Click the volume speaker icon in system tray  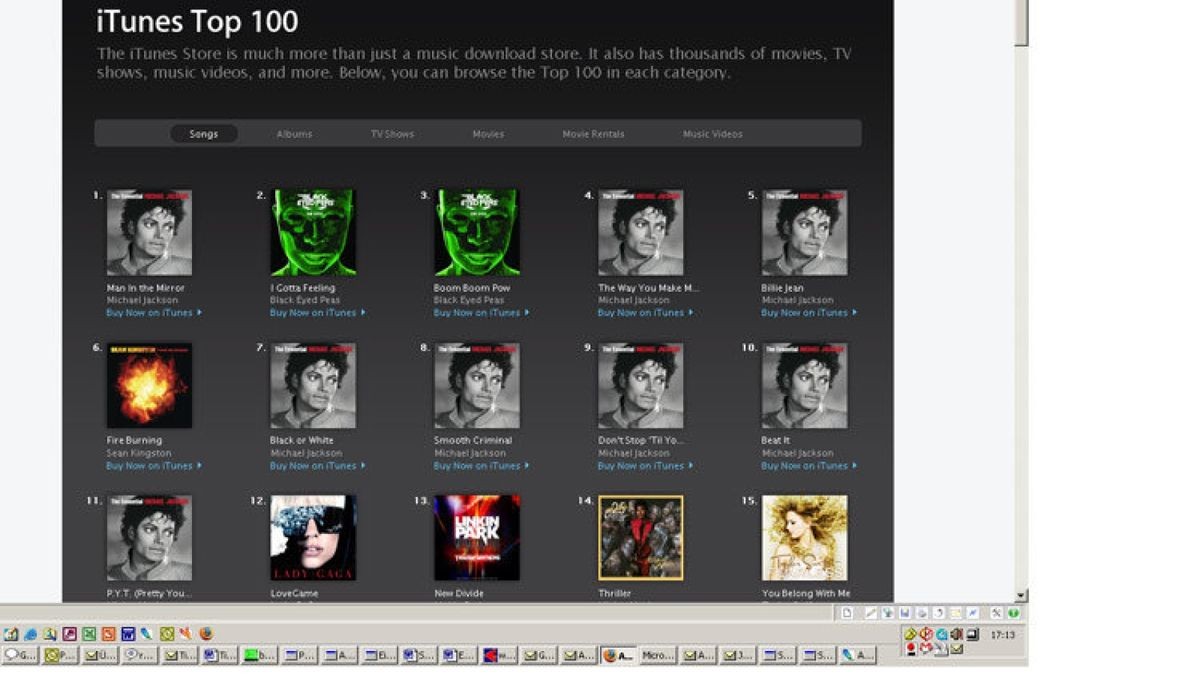point(957,634)
